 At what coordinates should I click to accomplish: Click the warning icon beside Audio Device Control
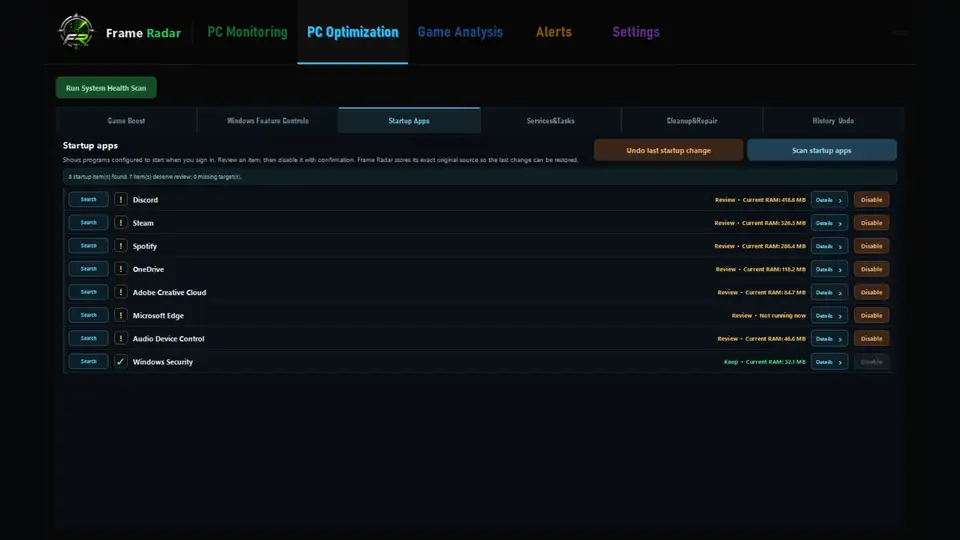(121, 339)
